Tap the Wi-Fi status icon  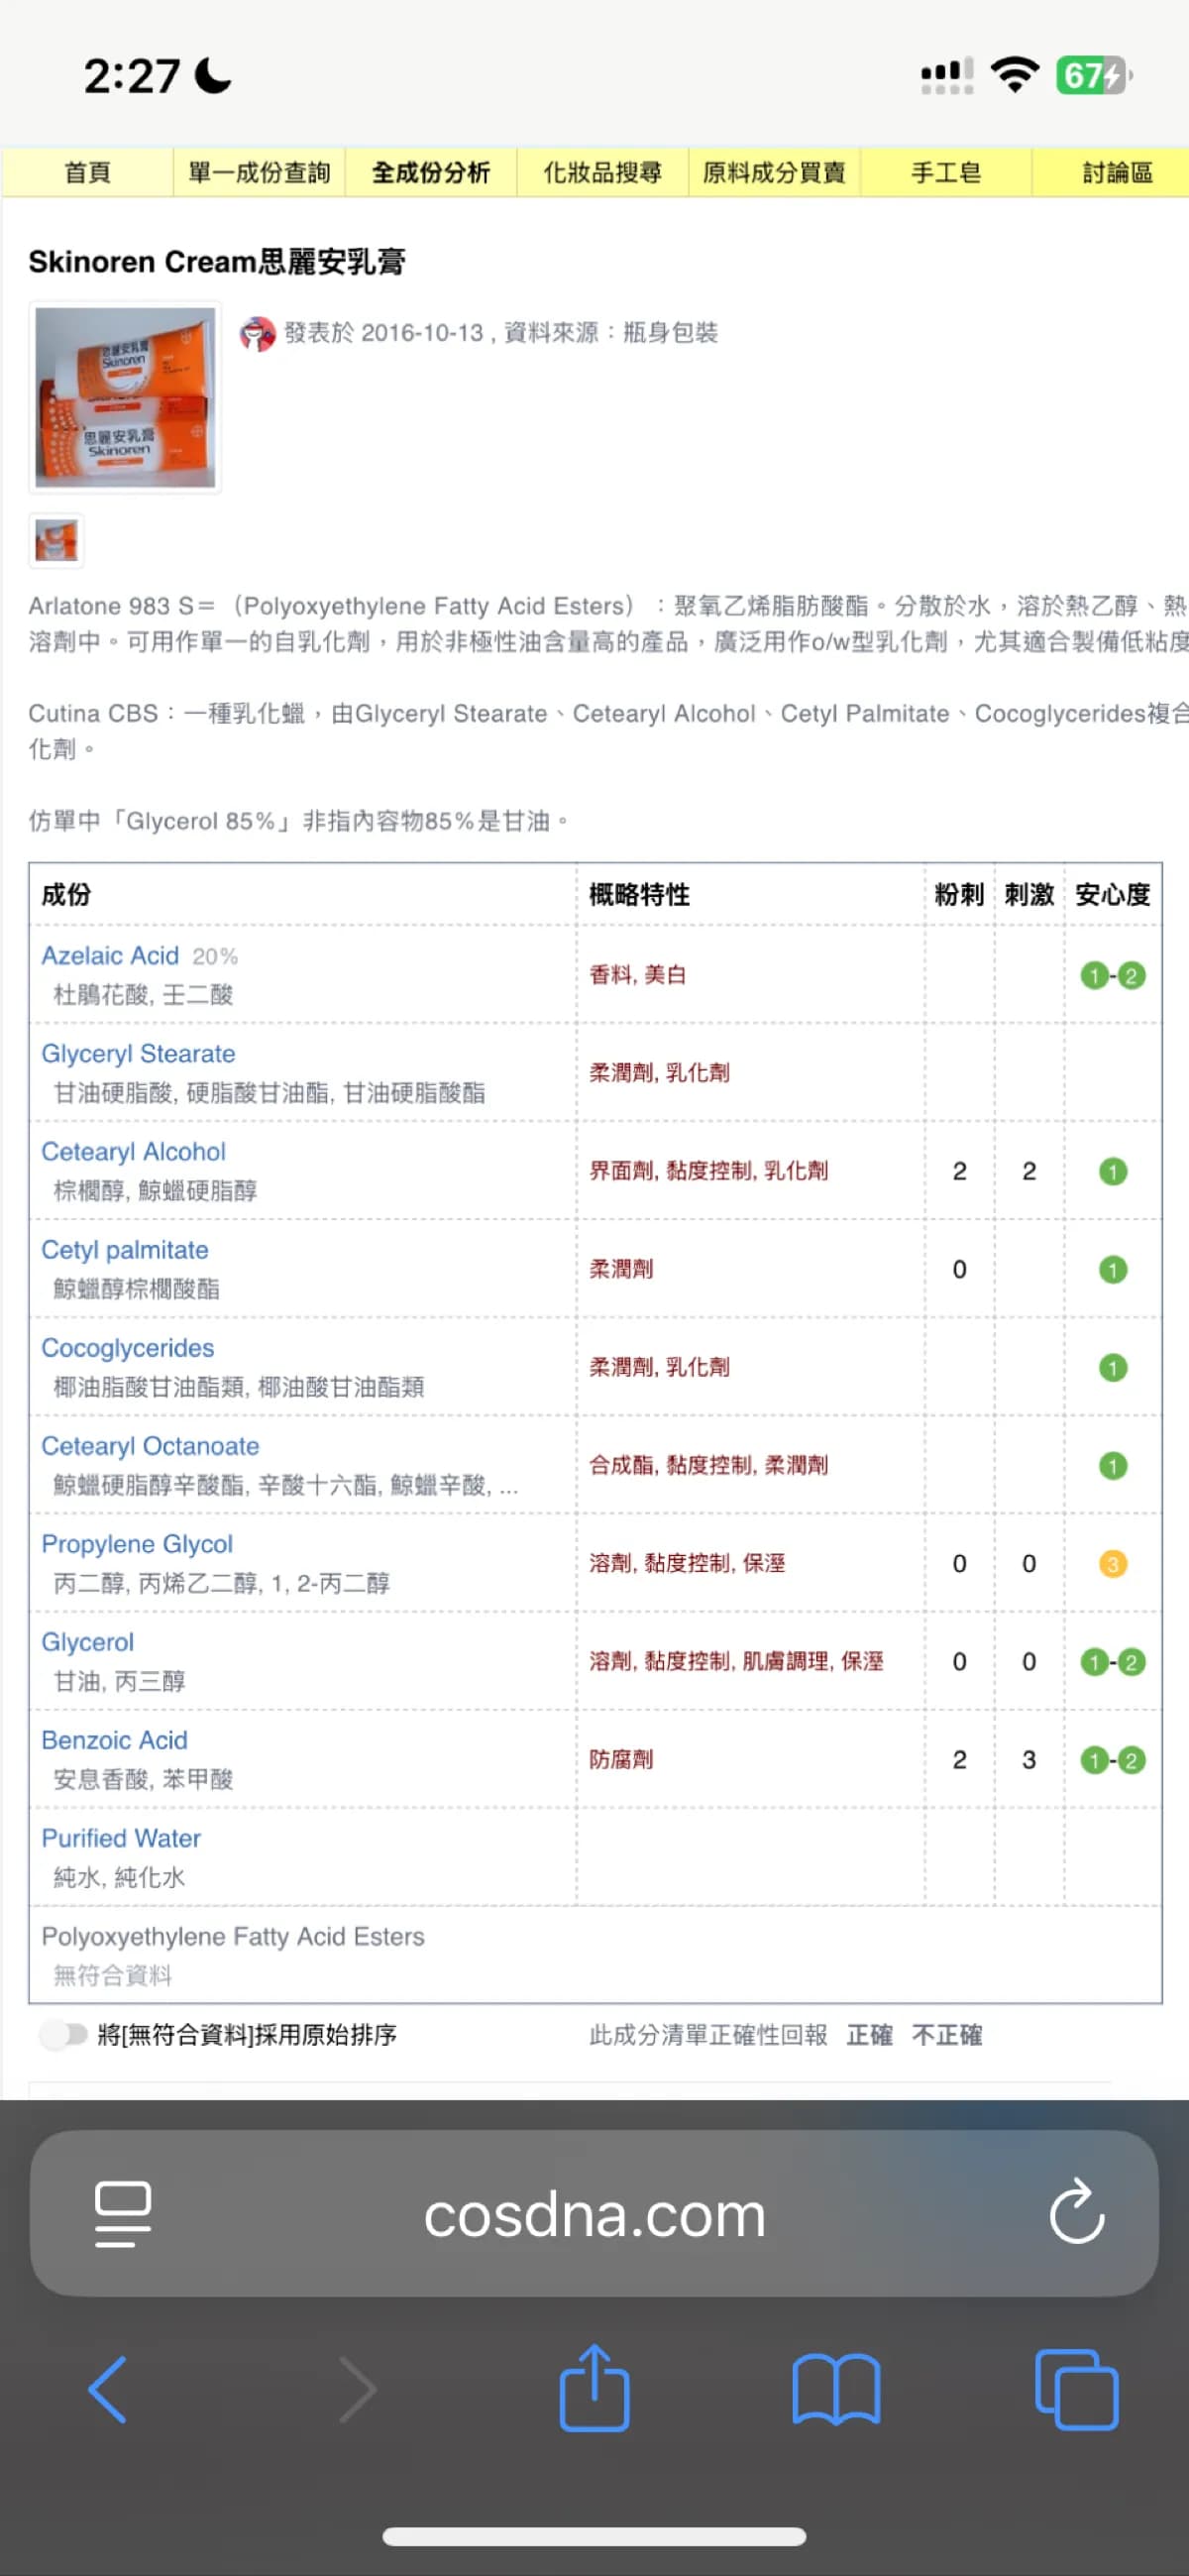point(1014,76)
